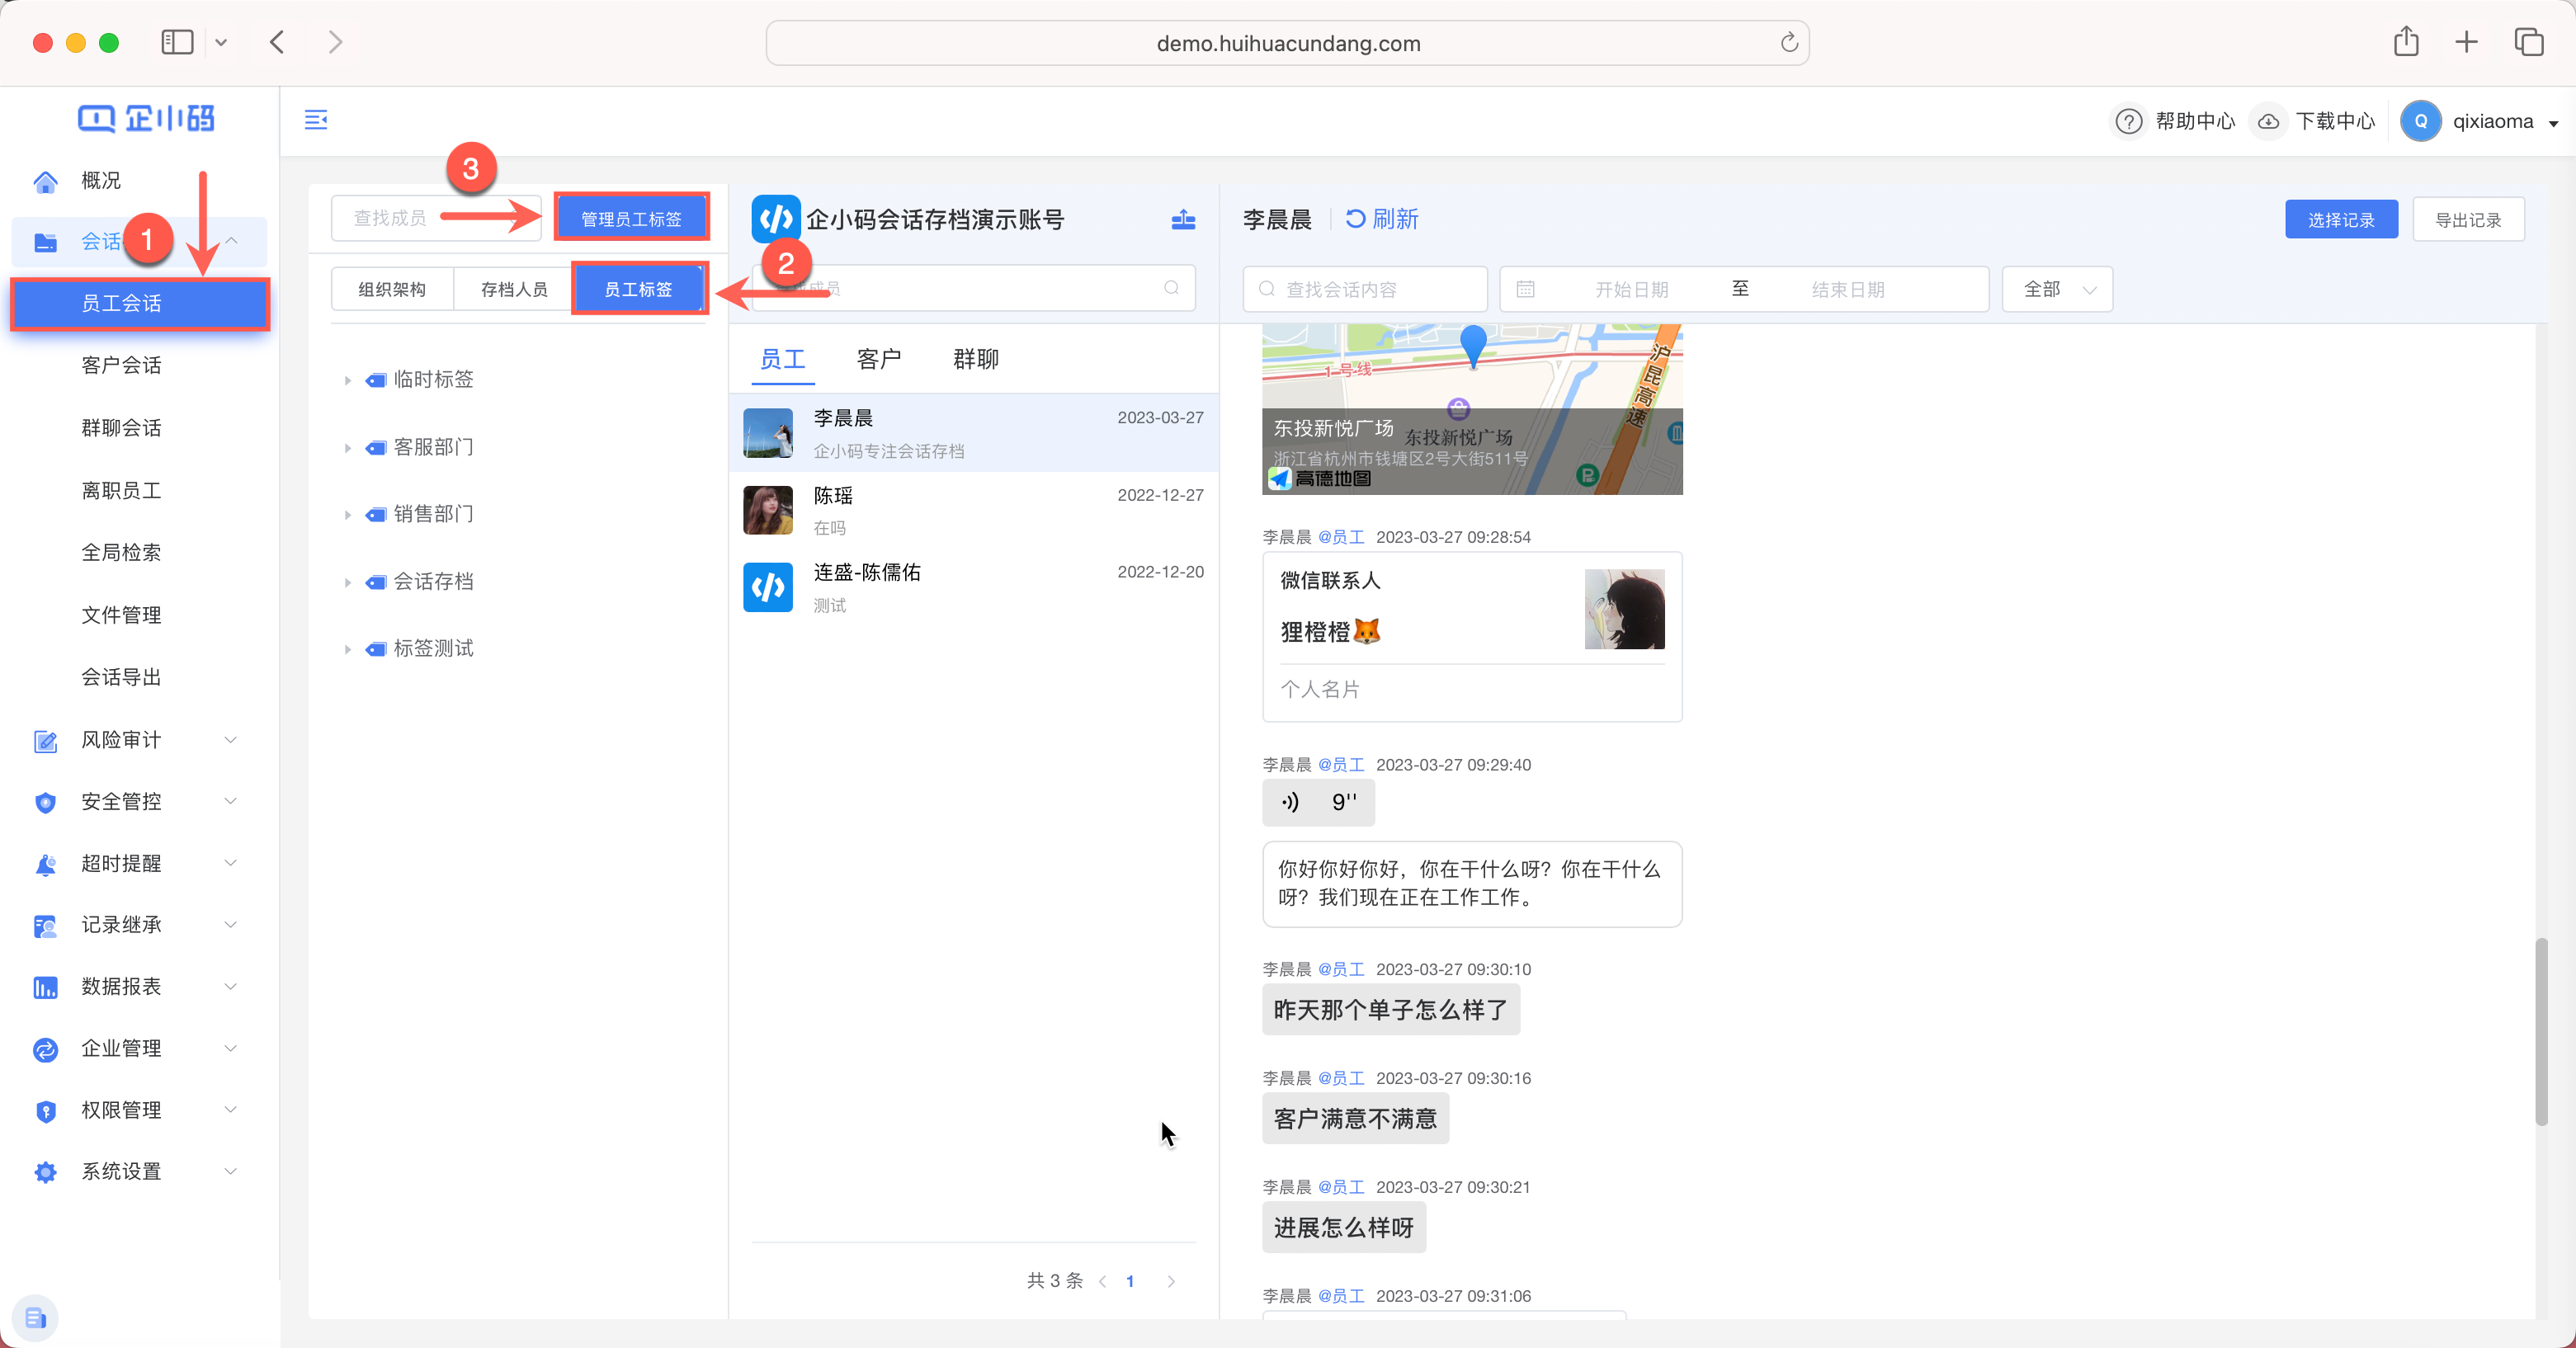Screen dimensions: 2576x1348
Task: Click the 会话 folder icon in sidebar
Action: point(45,242)
